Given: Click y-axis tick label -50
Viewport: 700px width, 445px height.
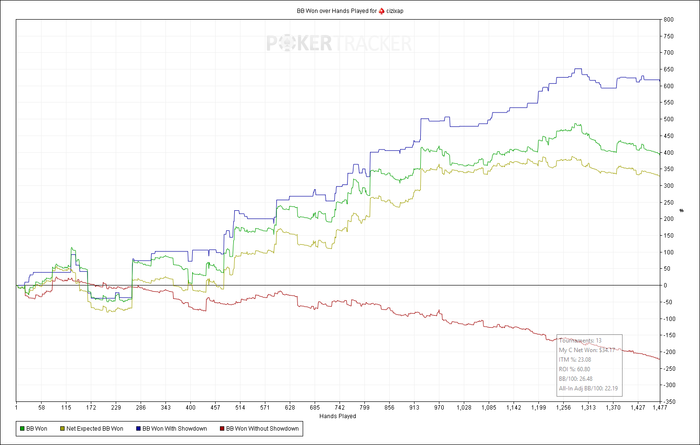Looking at the screenshot, I should (668, 302).
